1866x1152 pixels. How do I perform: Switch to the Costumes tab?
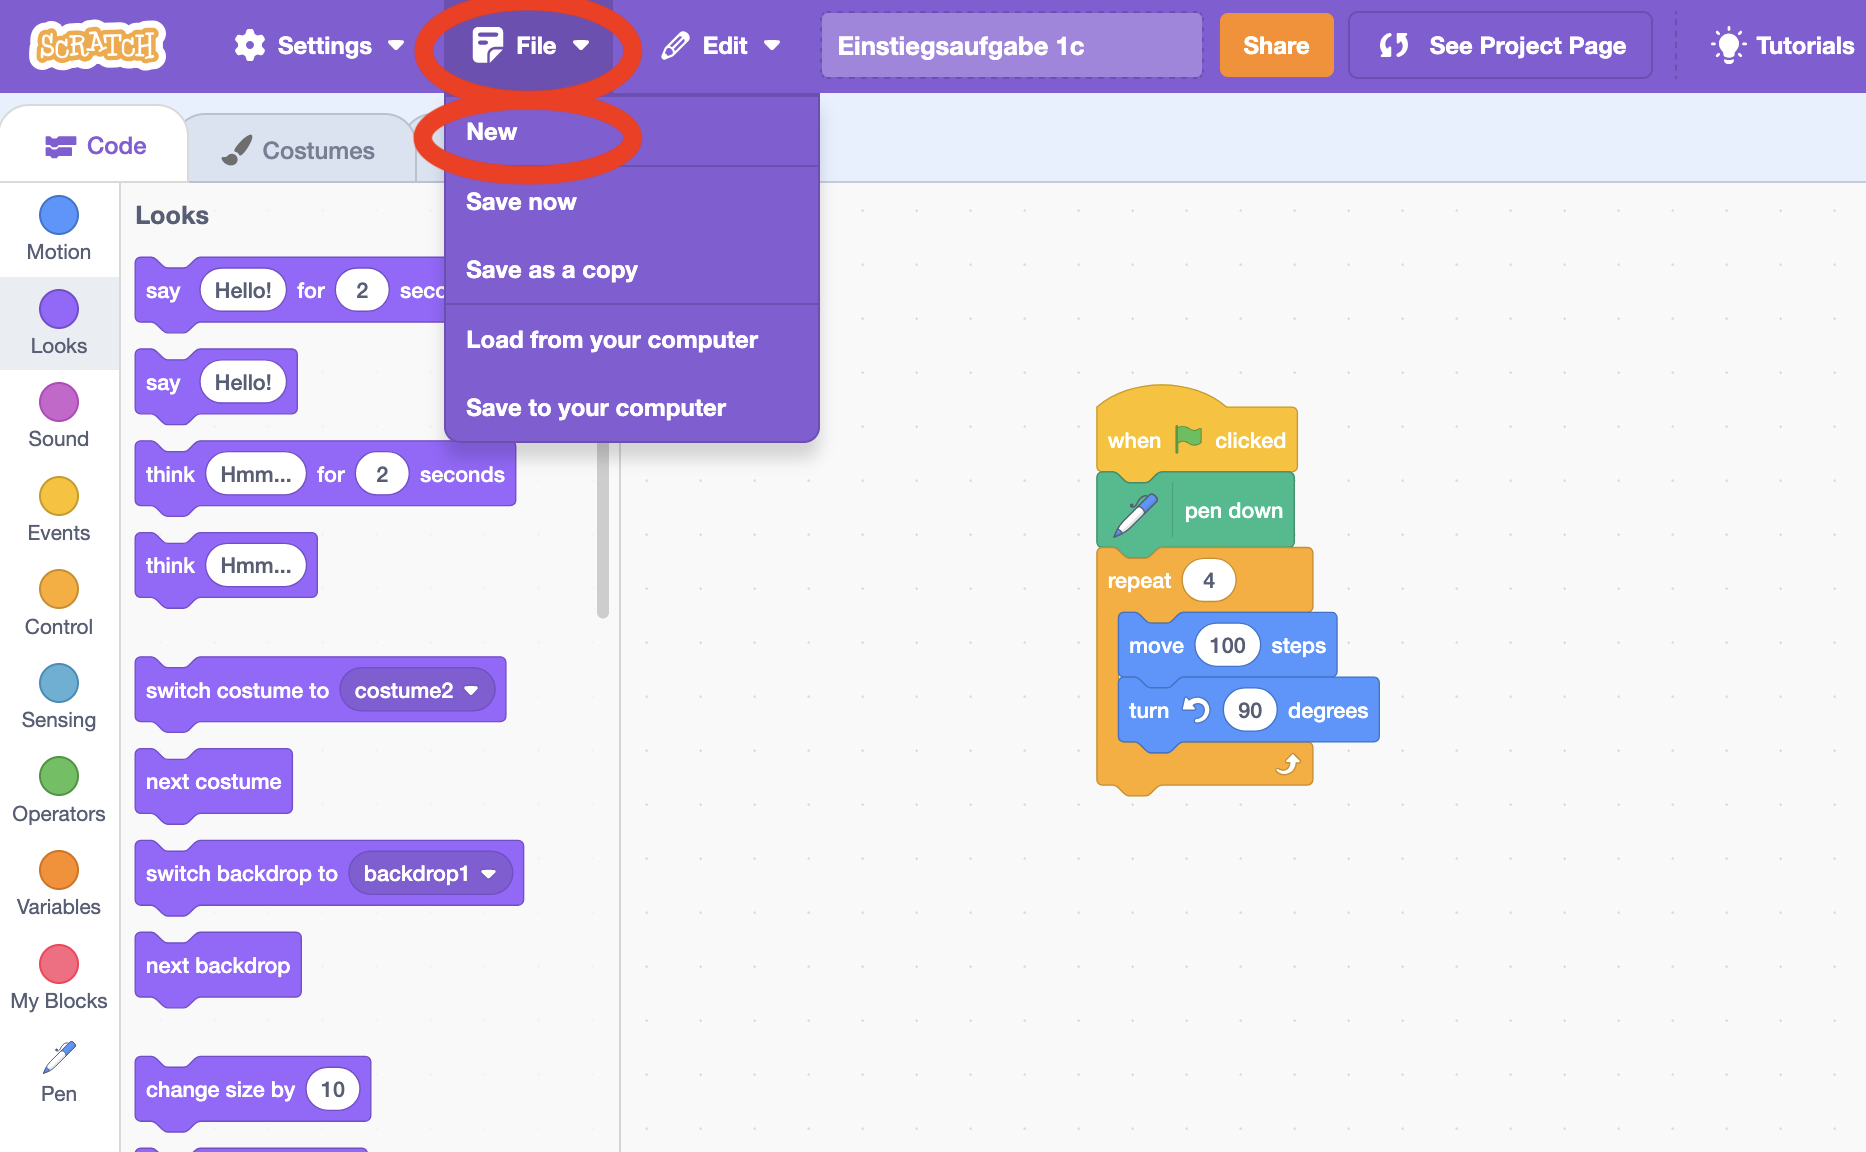(x=299, y=150)
